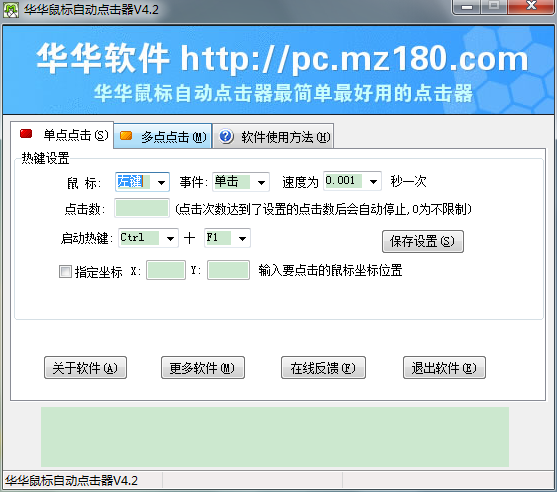
Task: Open the Ctrl hotkey modifier dropdown
Action: pos(170,238)
